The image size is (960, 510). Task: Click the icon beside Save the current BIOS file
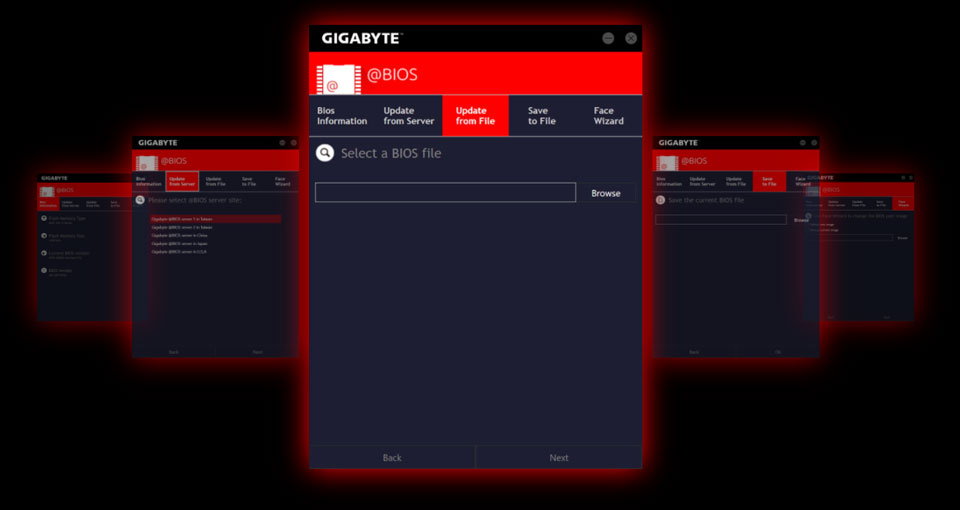660,200
